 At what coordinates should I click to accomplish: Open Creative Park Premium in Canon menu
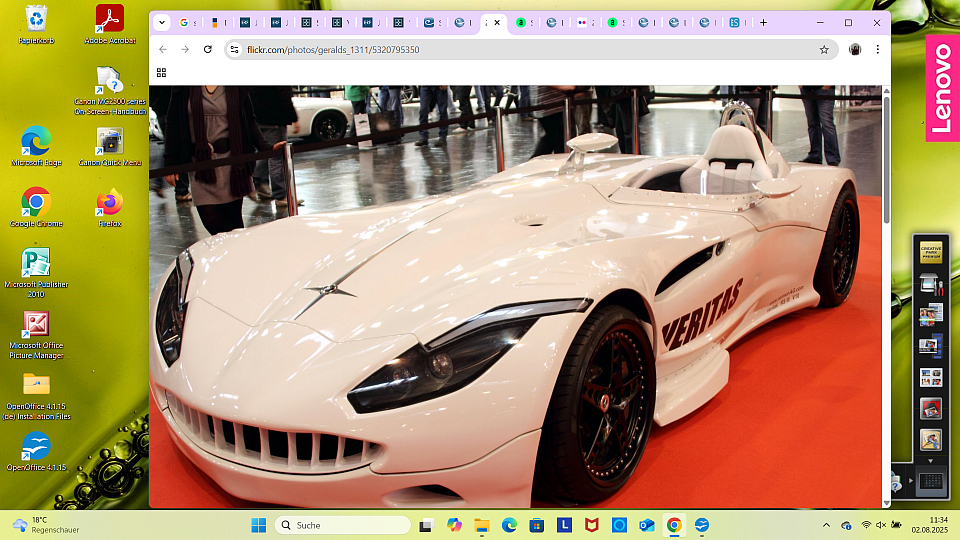click(931, 252)
